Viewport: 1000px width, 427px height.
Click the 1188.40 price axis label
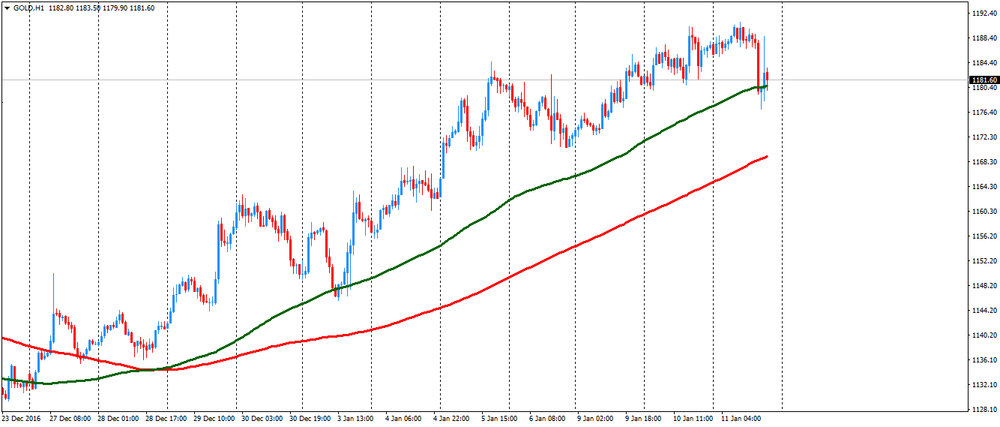click(x=983, y=38)
